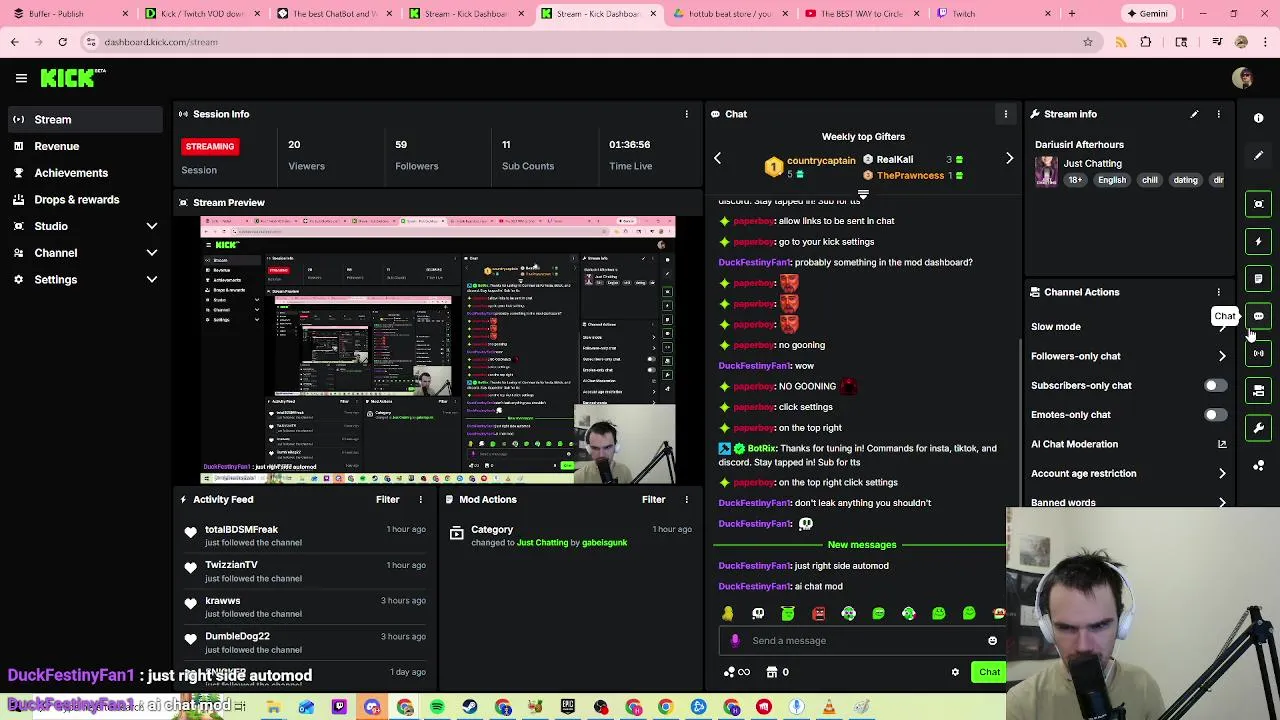This screenshot has height=720, width=1280.
Task: Open the profile avatar menu top right
Action: tap(1243, 78)
